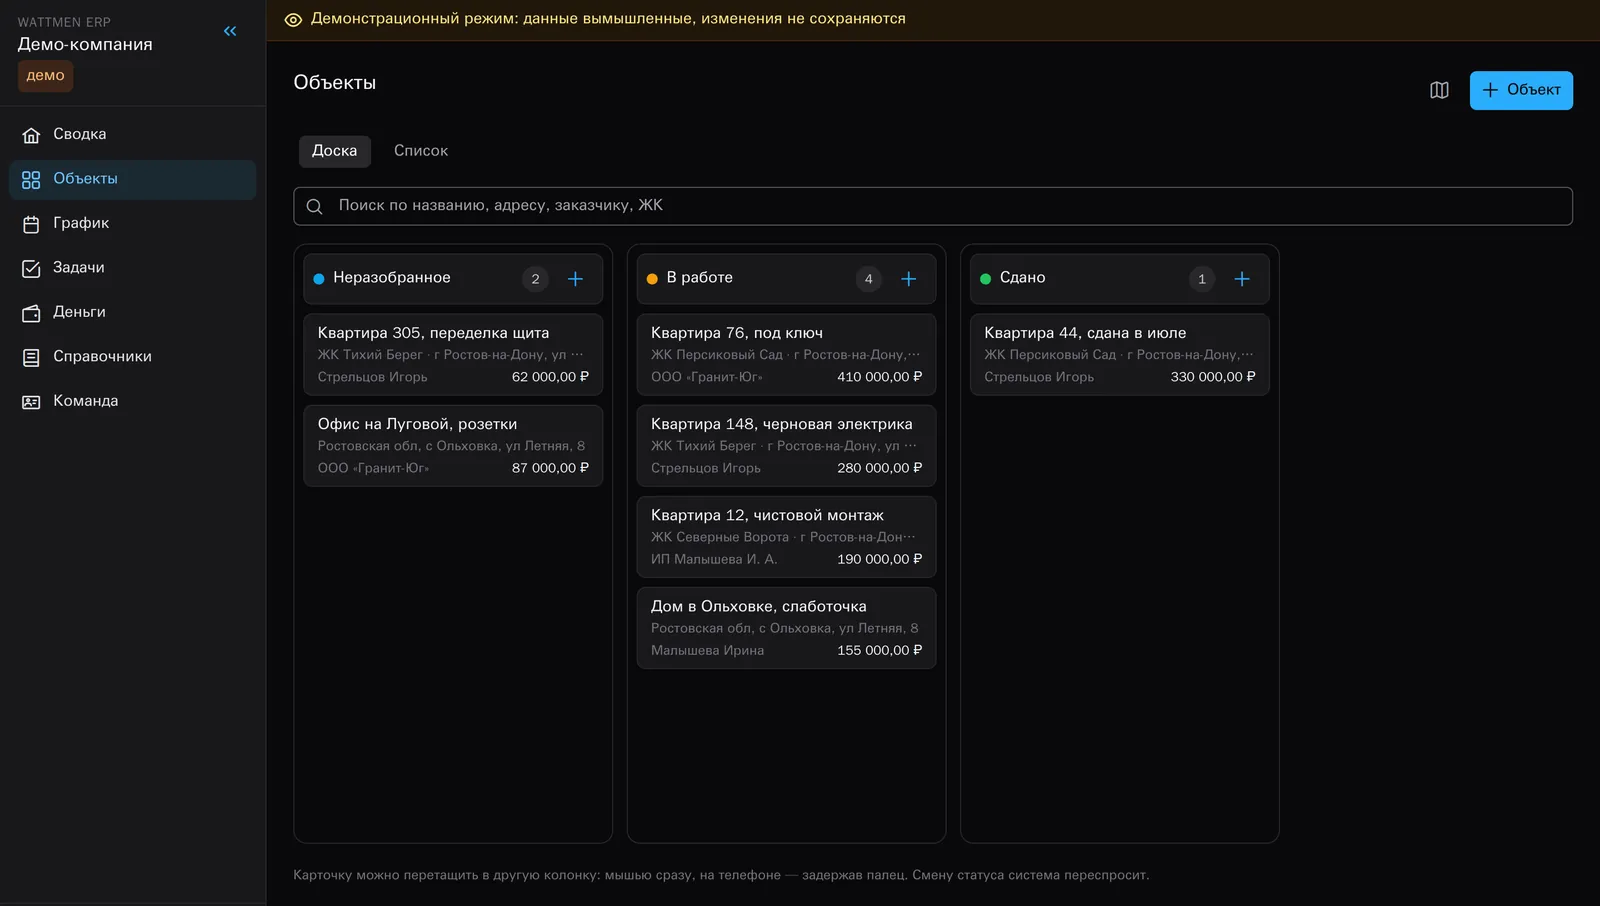Open the График menu item
Image resolution: width=1600 pixels, height=906 pixels.
point(133,224)
